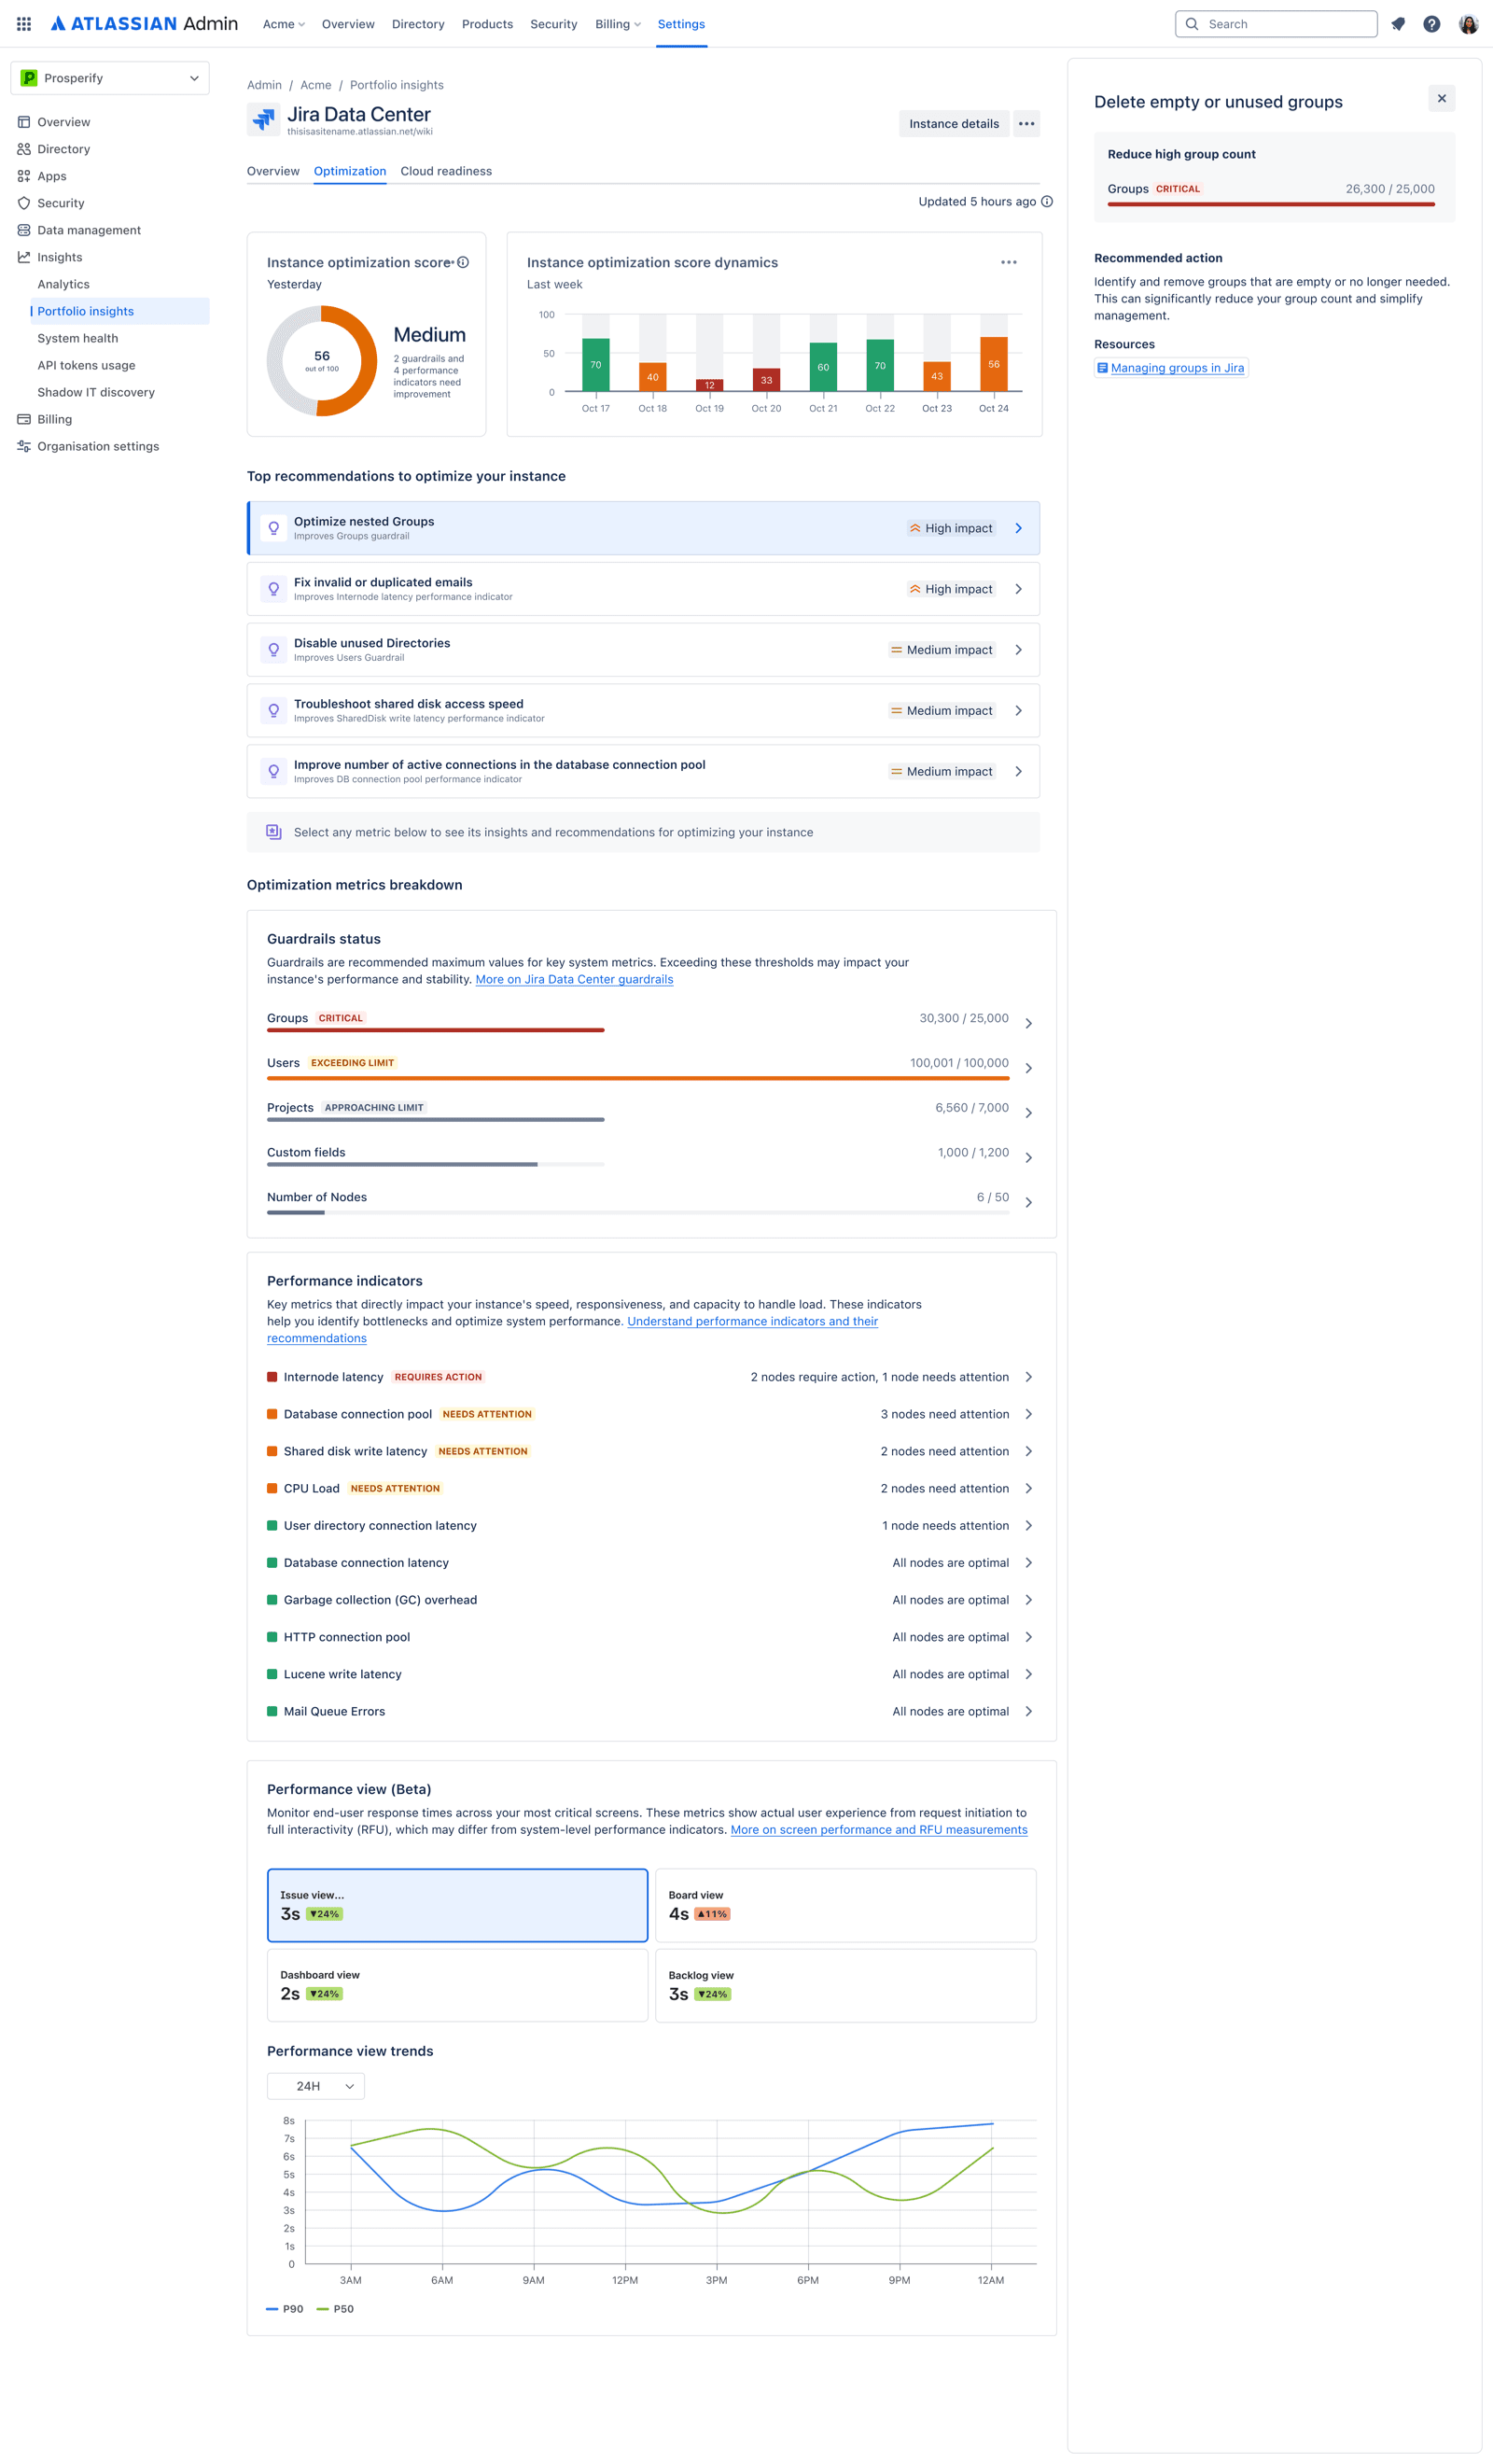Click the Insights chart sidebar icon

click(24, 257)
